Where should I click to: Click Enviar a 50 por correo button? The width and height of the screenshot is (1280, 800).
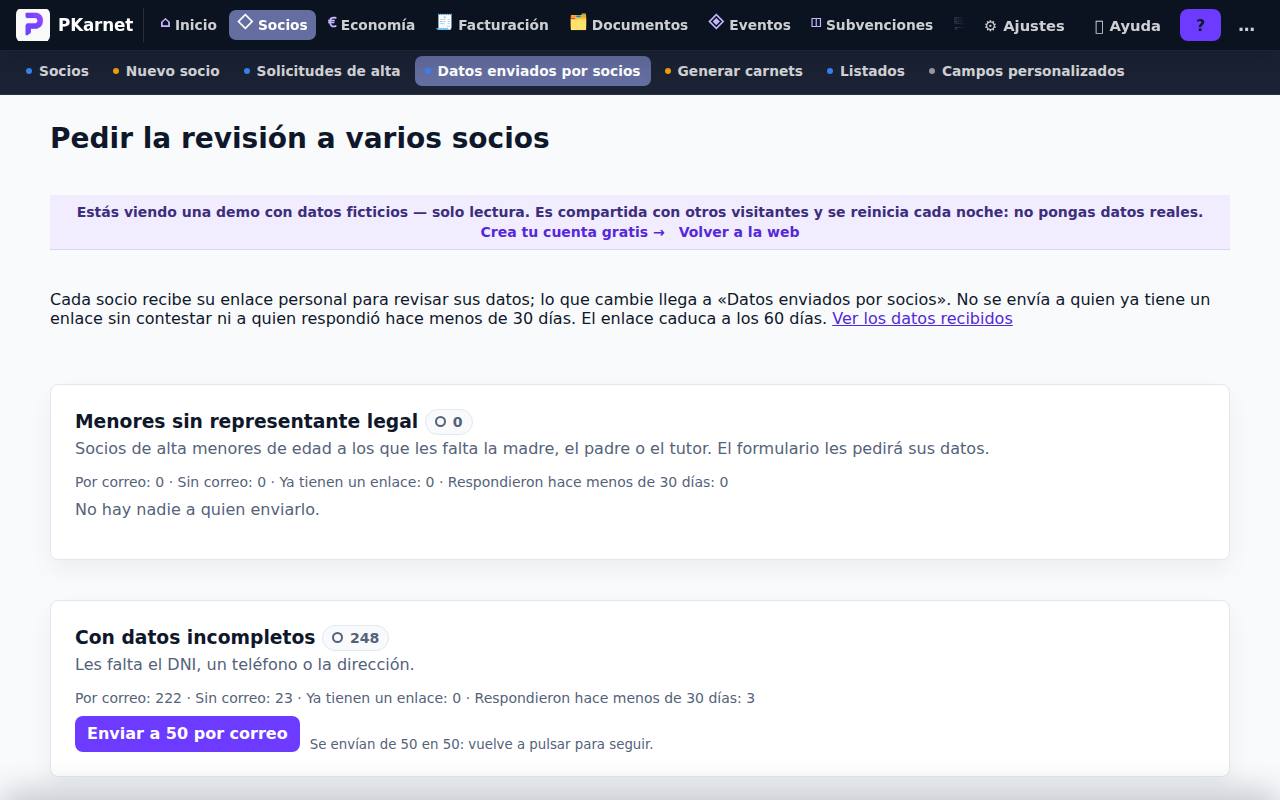[x=187, y=734]
